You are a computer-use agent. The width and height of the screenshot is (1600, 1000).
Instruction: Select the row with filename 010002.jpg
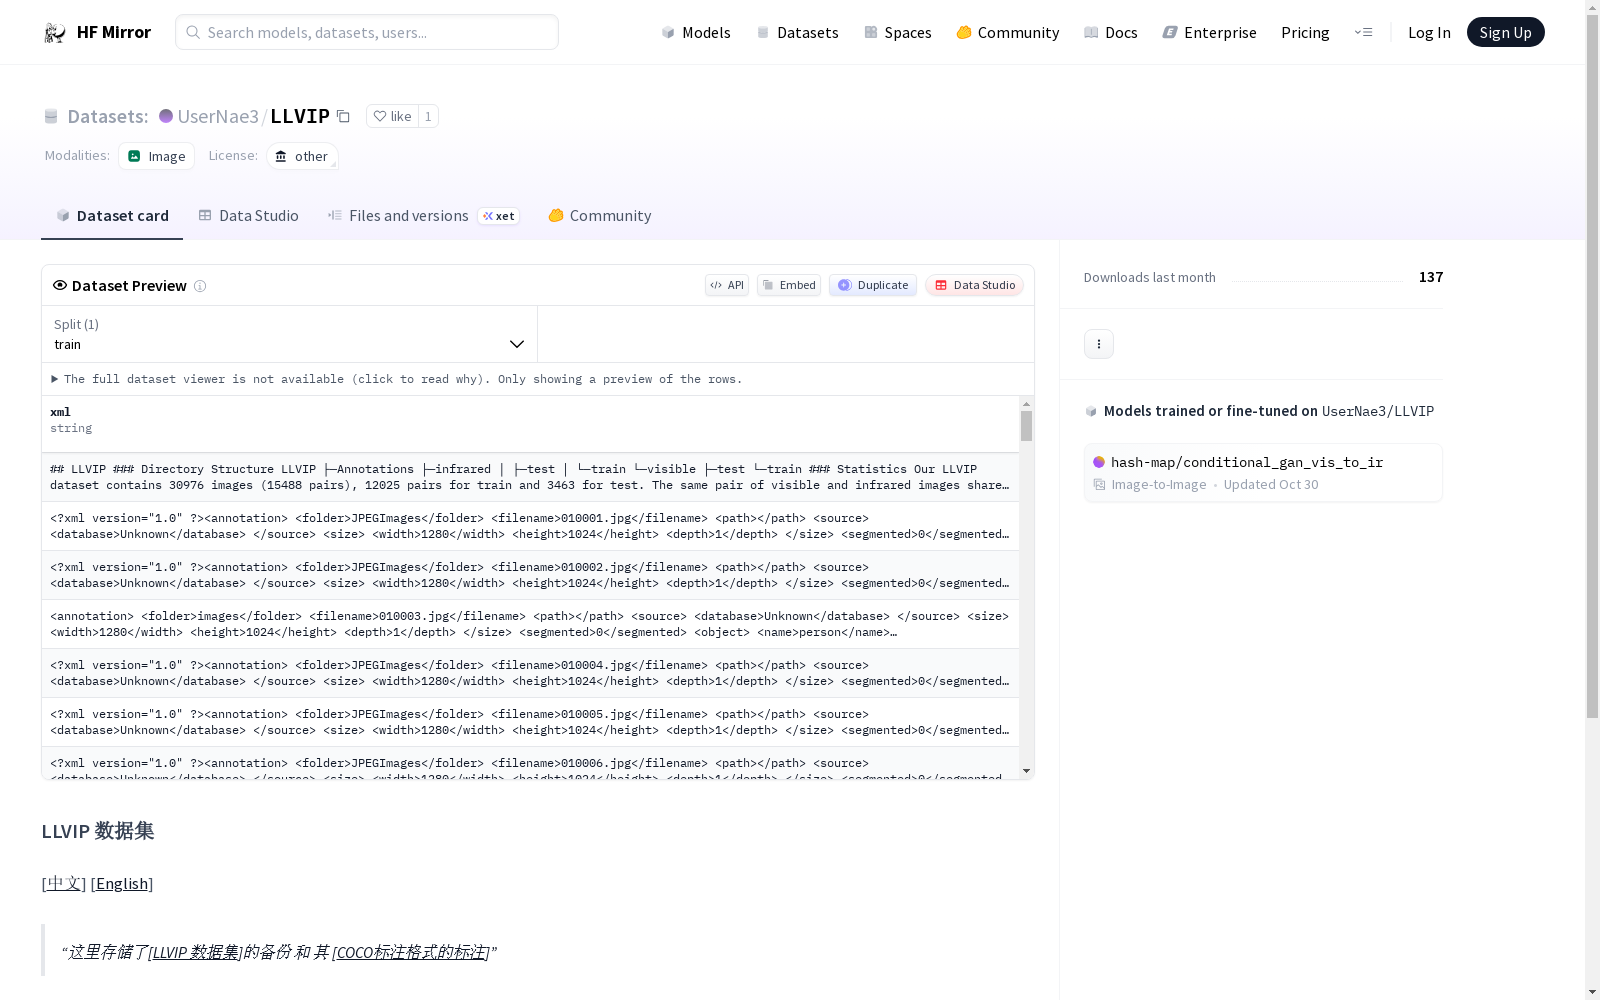pos(530,575)
